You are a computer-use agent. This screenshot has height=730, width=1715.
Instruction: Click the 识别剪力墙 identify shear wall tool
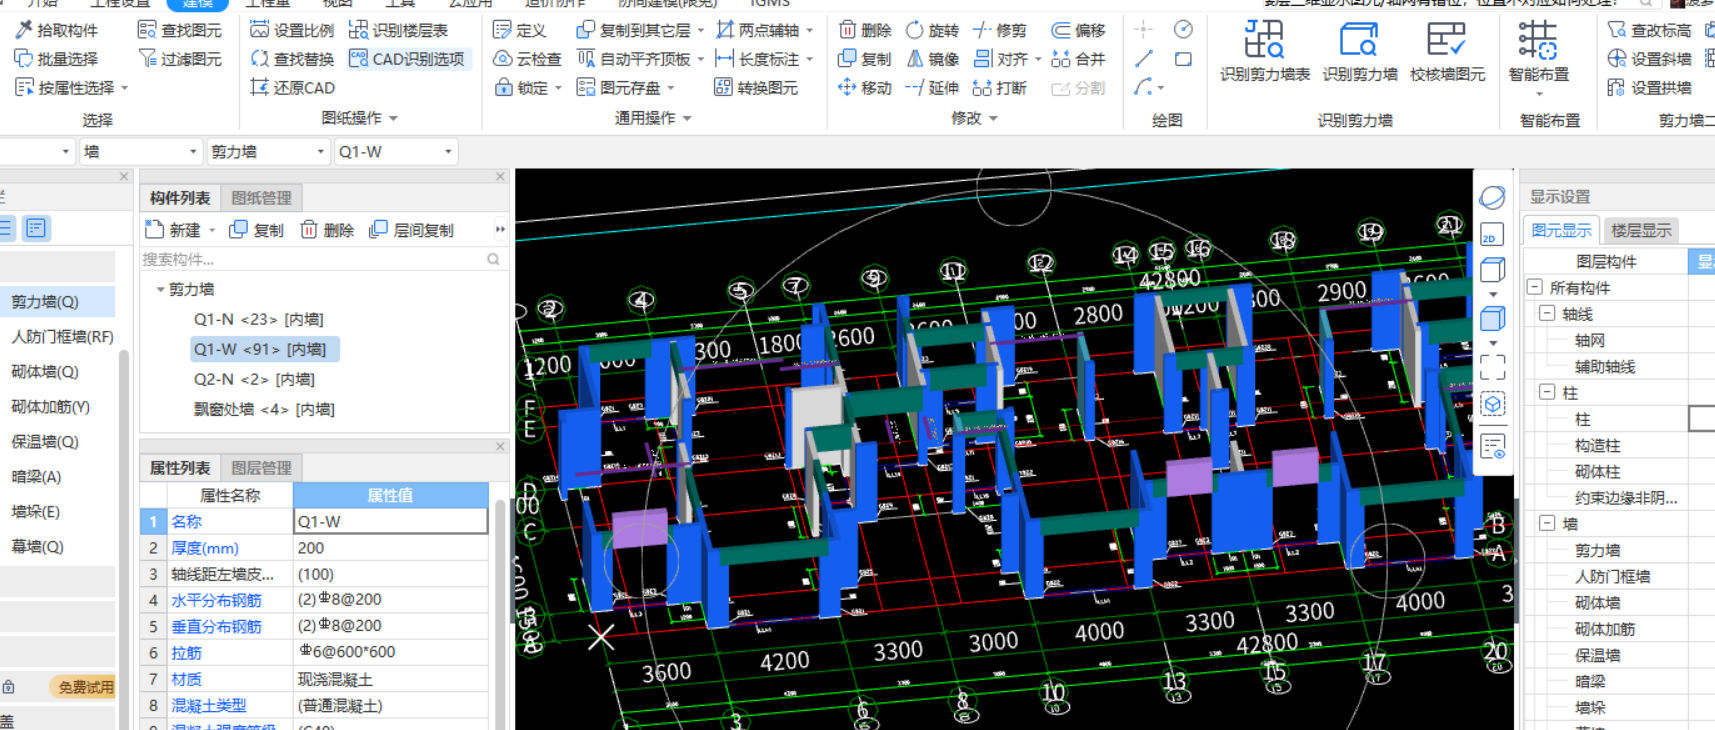(x=1359, y=51)
